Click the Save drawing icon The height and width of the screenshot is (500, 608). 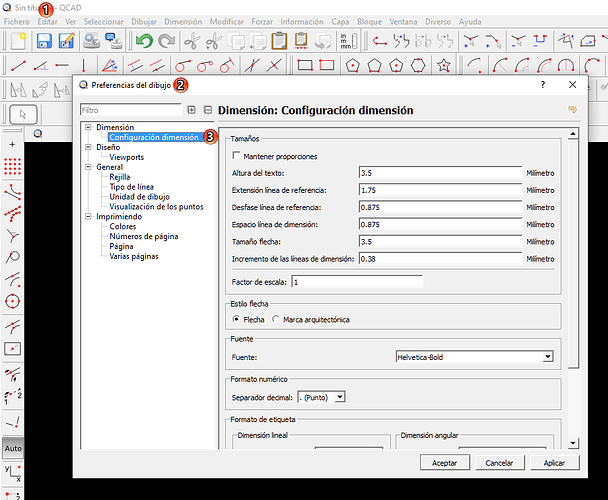pyautogui.click(x=43, y=41)
